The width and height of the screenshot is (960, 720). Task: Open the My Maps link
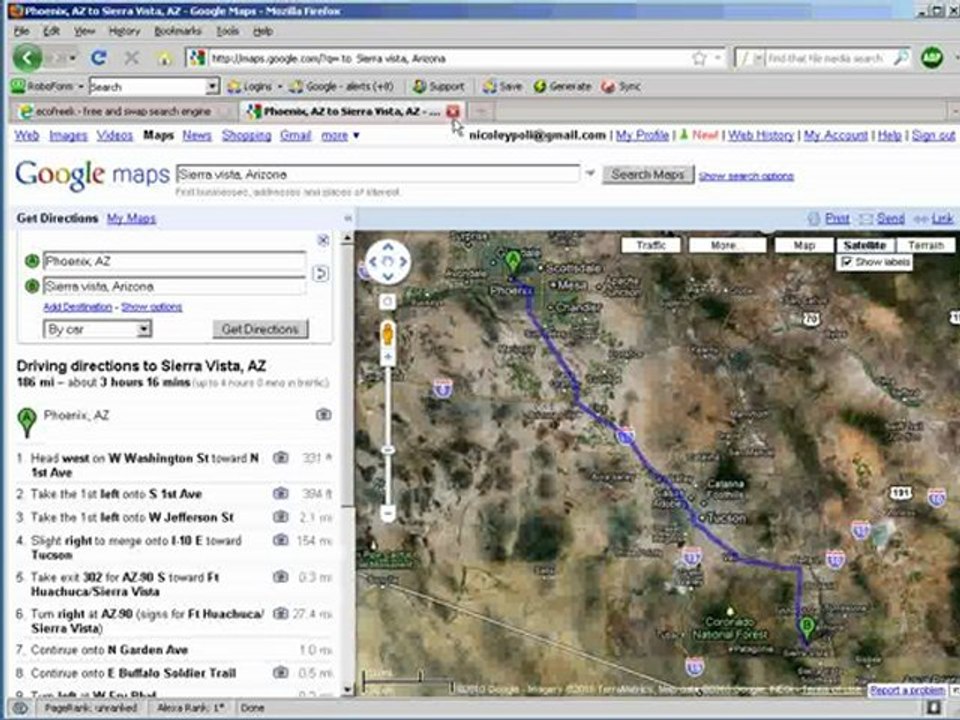131,218
